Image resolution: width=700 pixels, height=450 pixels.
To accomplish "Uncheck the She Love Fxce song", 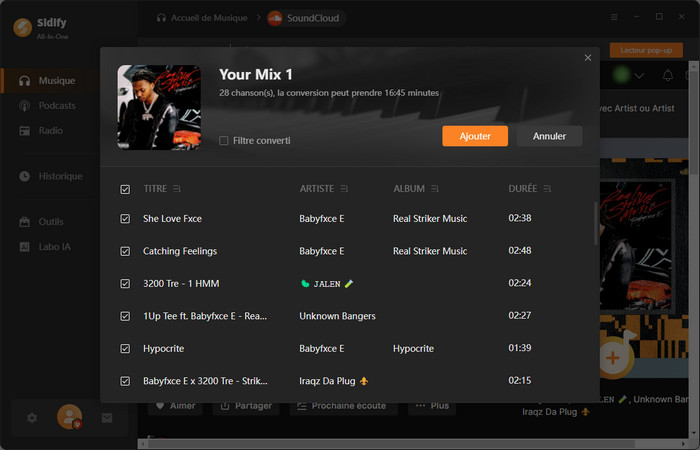I will coord(125,219).
